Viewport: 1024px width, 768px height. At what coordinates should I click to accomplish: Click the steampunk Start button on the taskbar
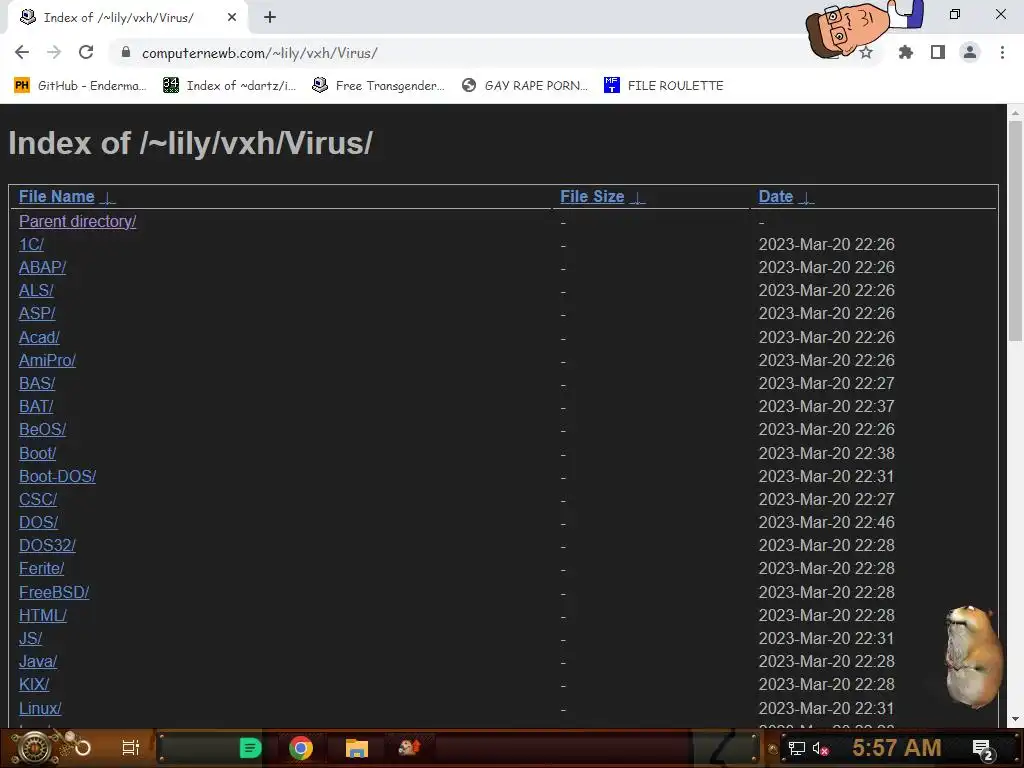tap(36, 748)
